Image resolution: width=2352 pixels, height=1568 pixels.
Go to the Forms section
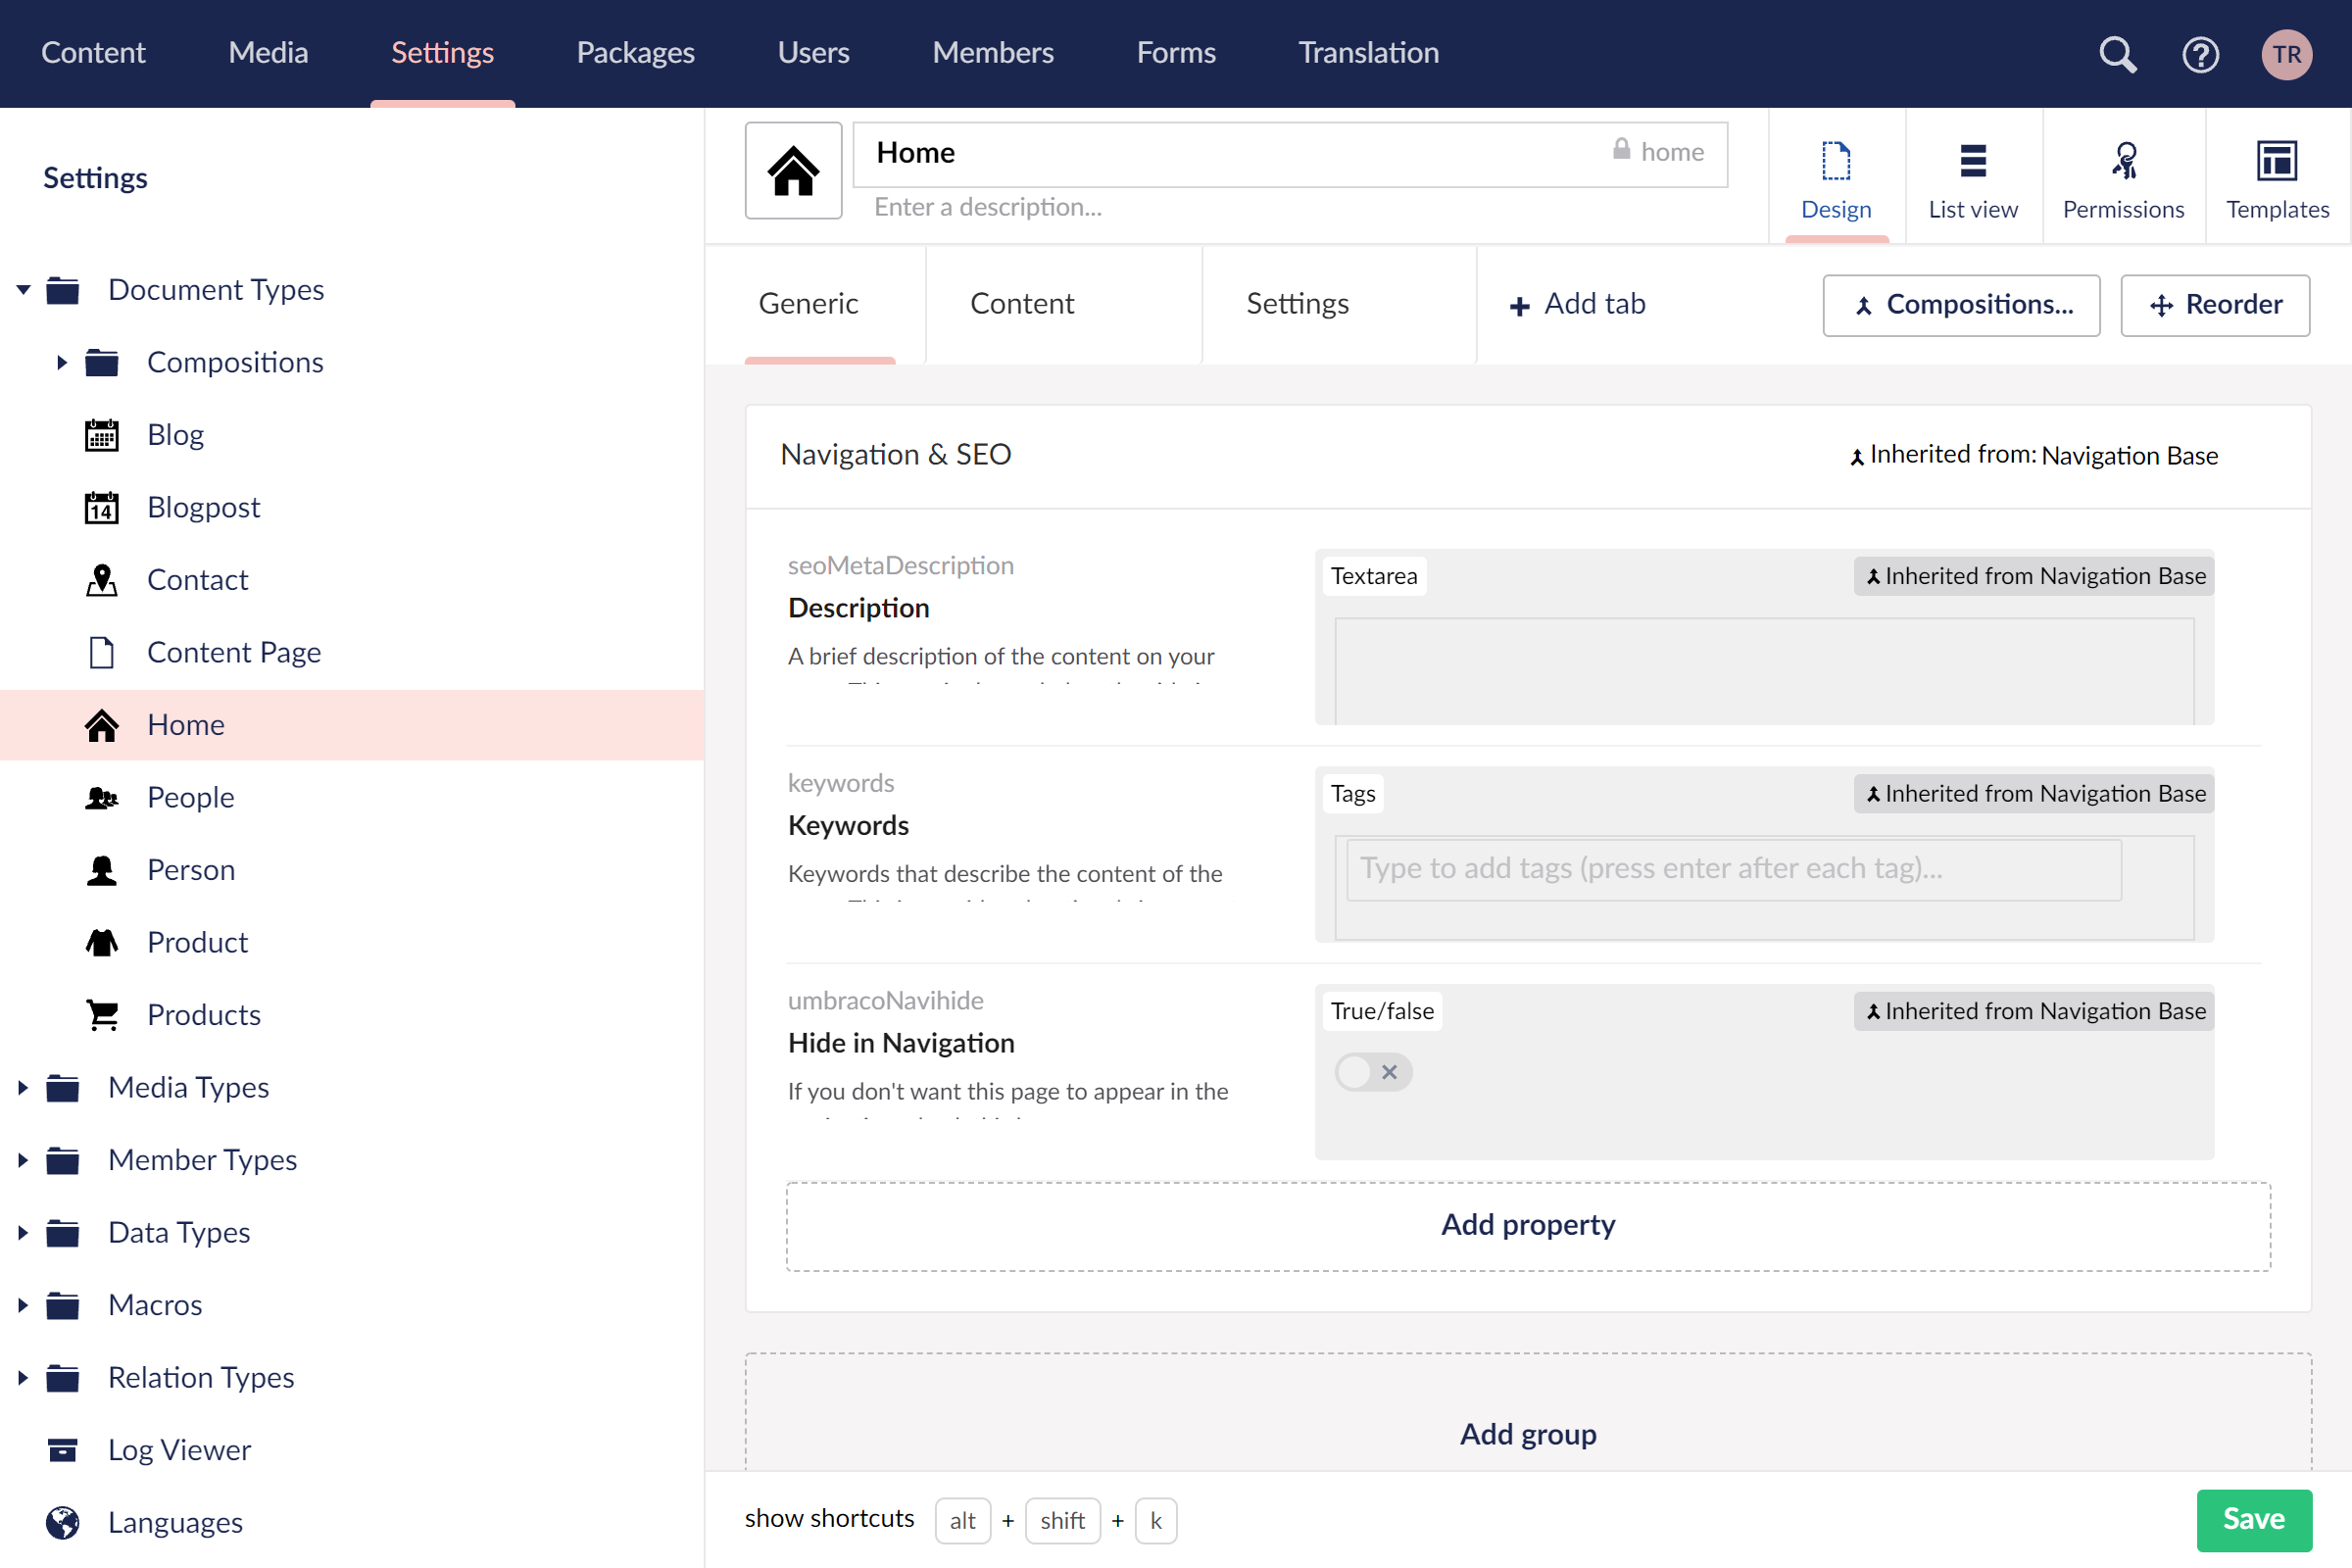coord(1176,53)
